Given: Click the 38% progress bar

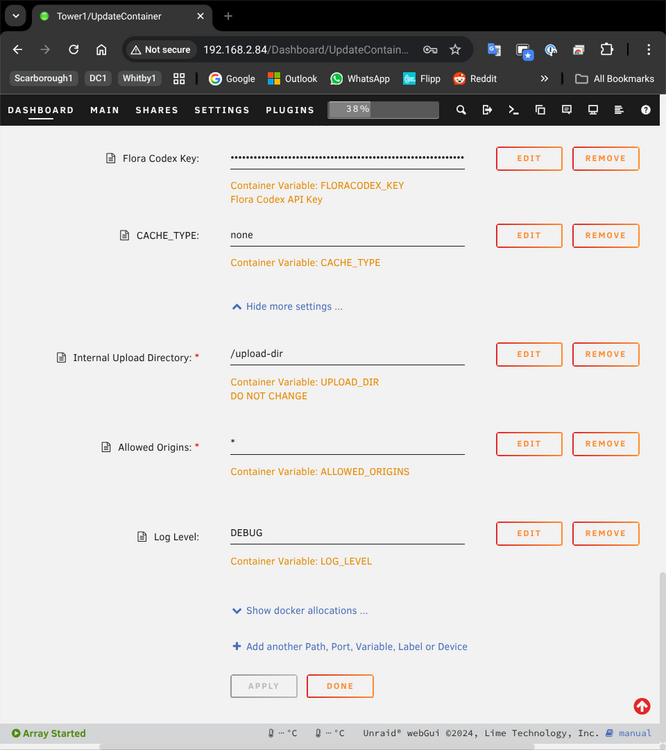Looking at the screenshot, I should (x=383, y=110).
